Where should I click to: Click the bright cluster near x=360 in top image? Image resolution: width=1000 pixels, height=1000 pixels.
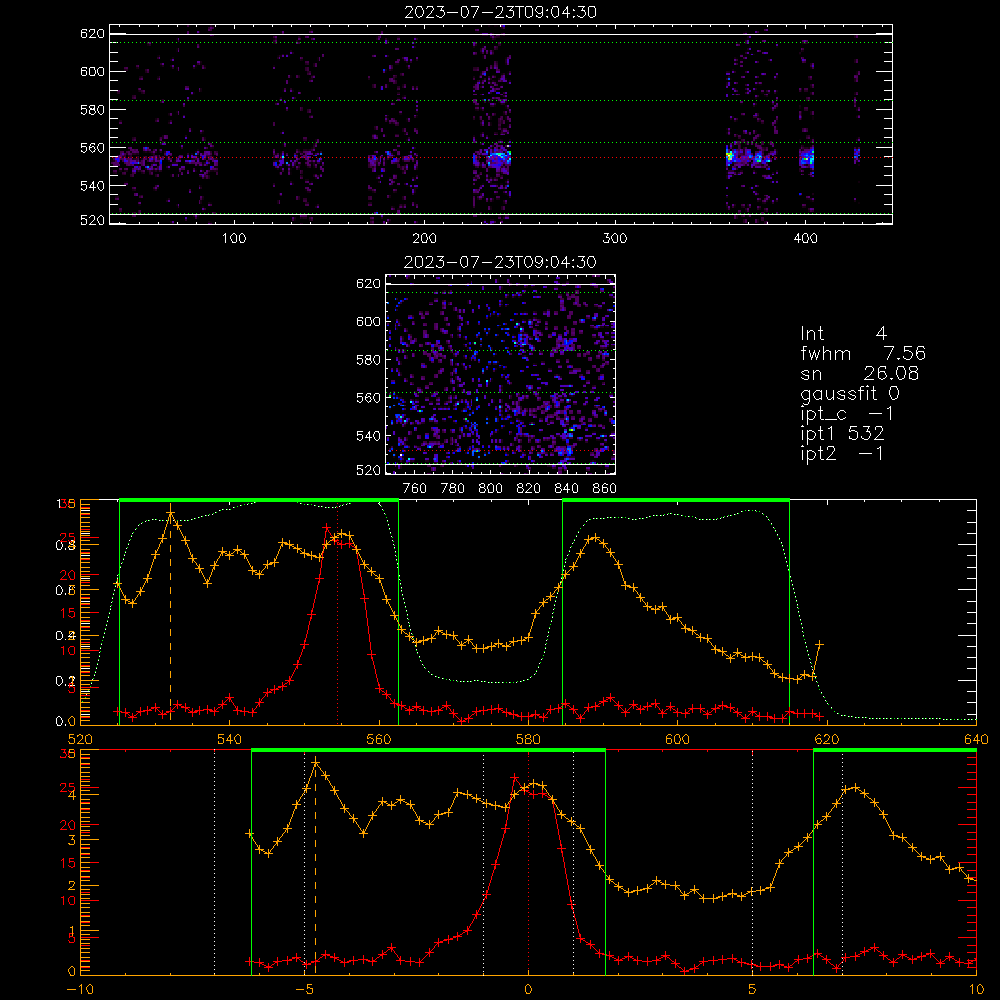[731, 156]
